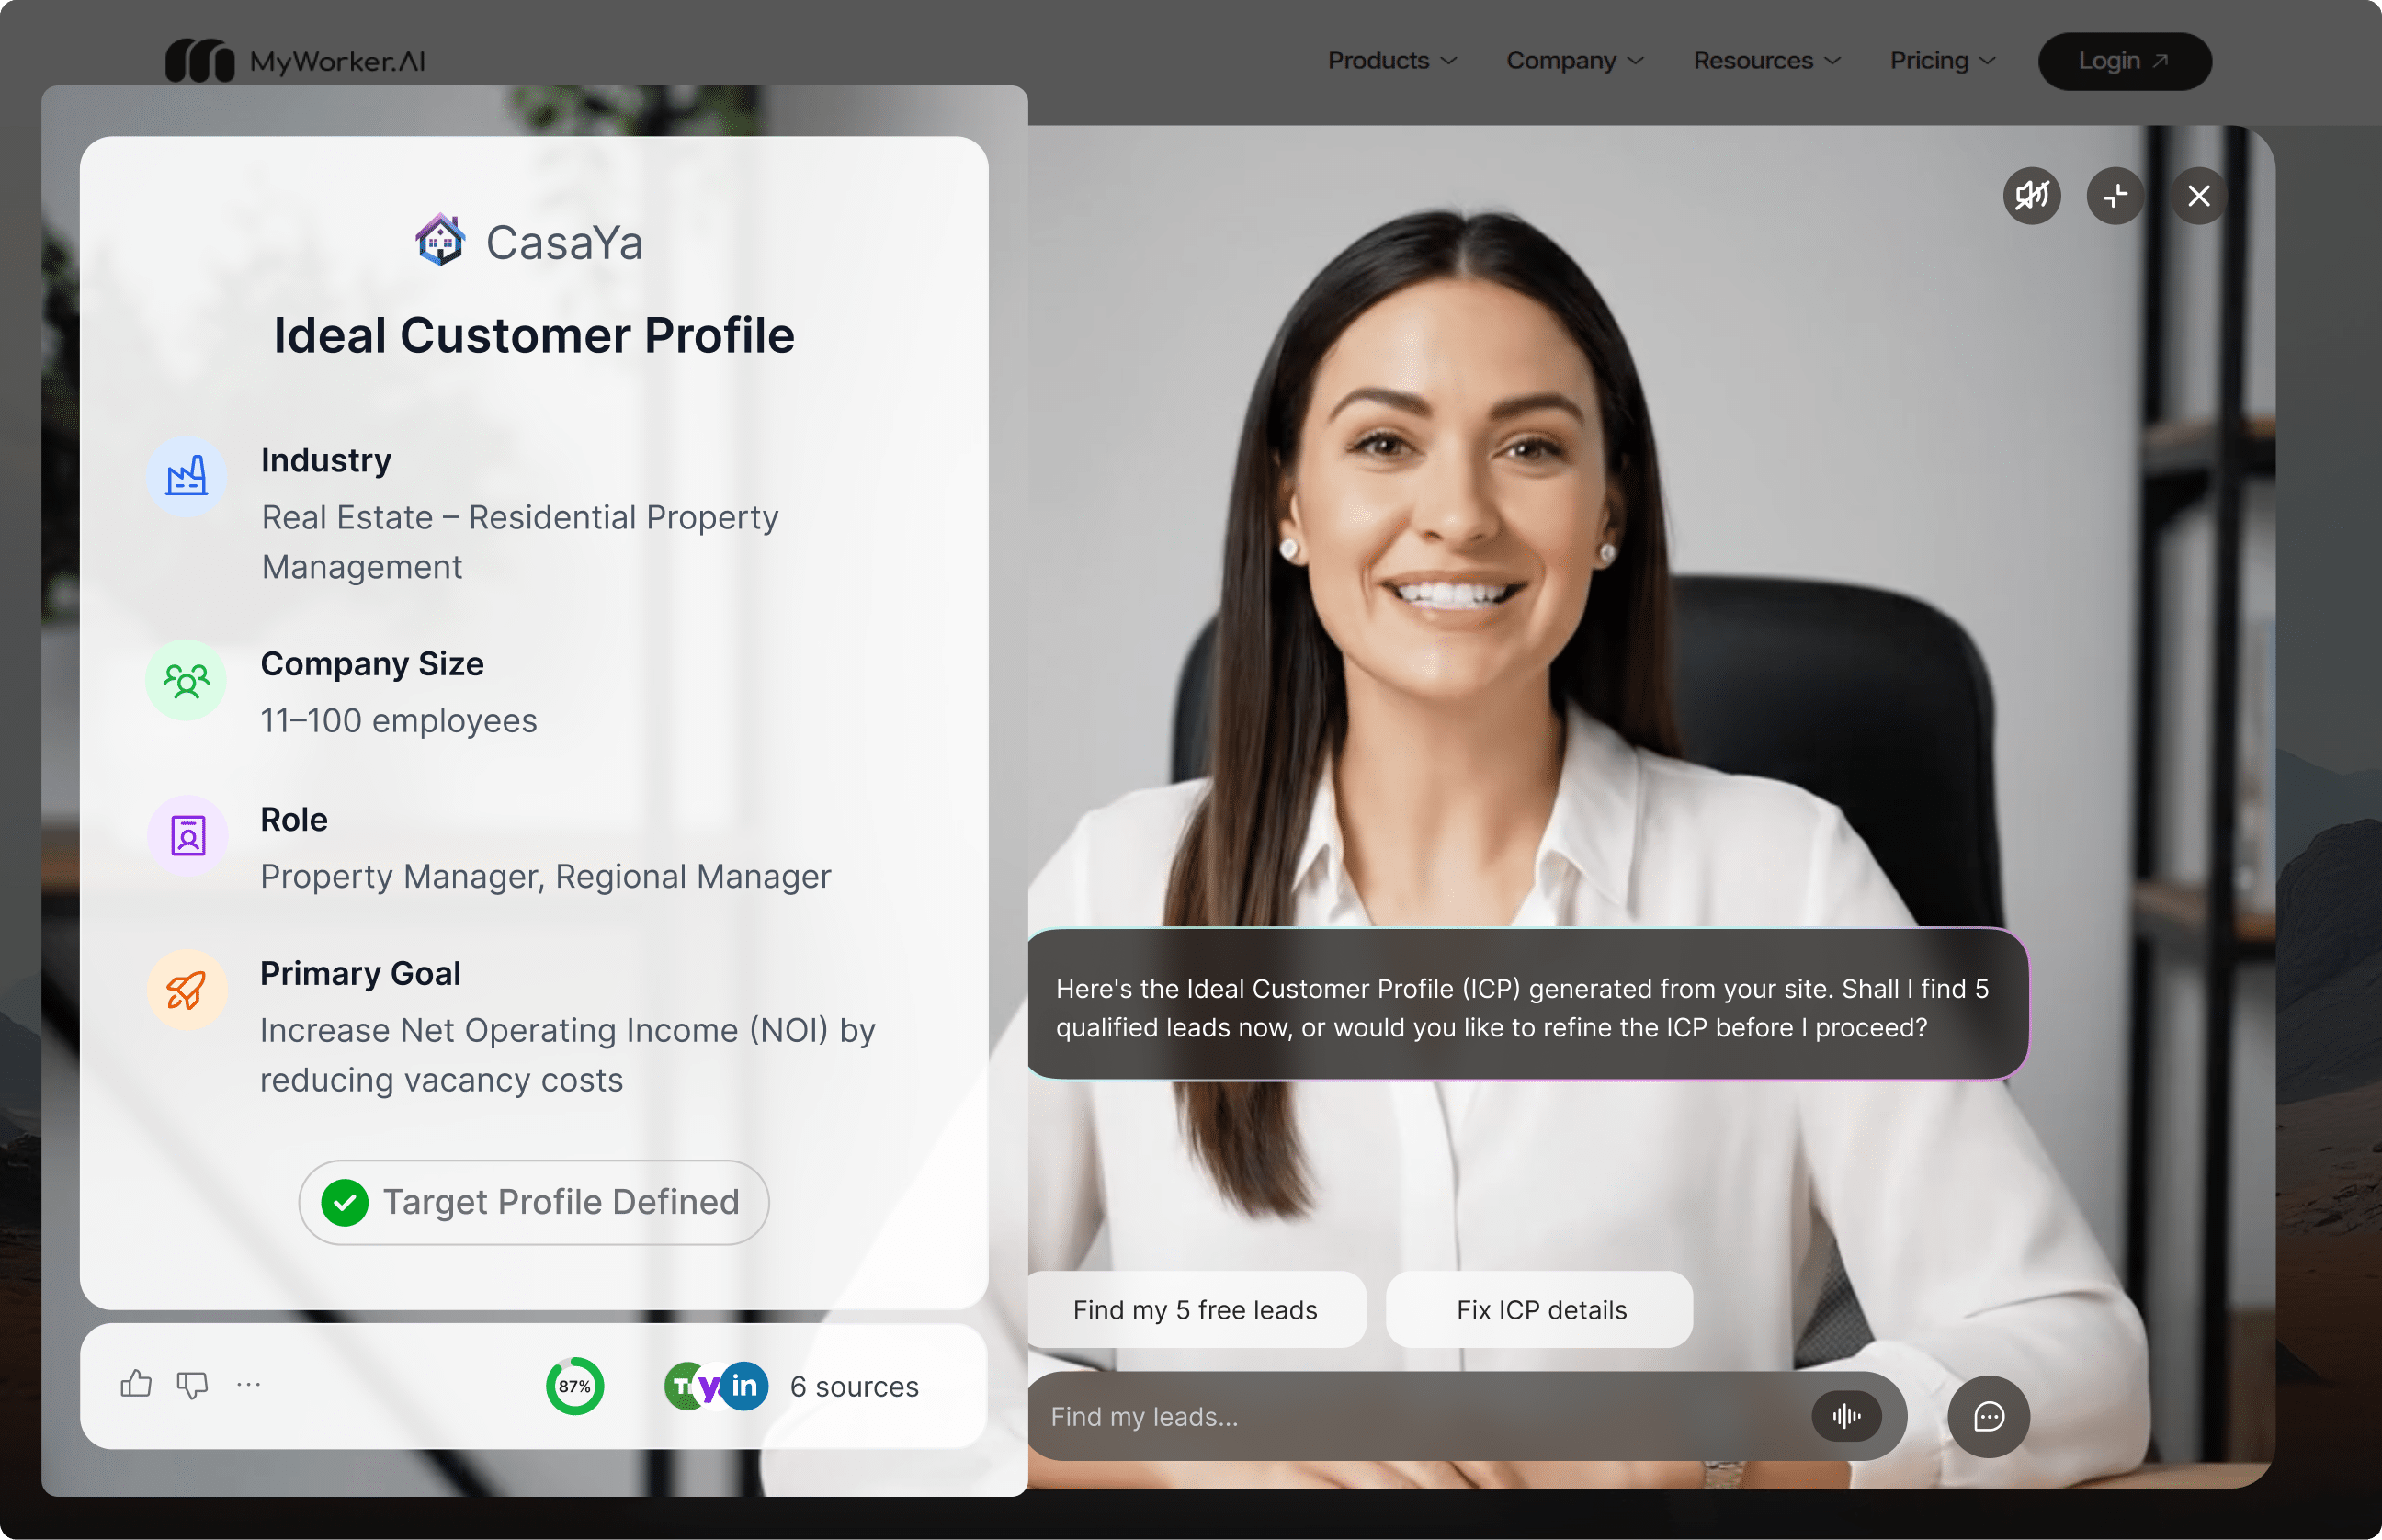Mute the avatar audio speaker icon
Screen dimensions: 2382x1540
2031,196
